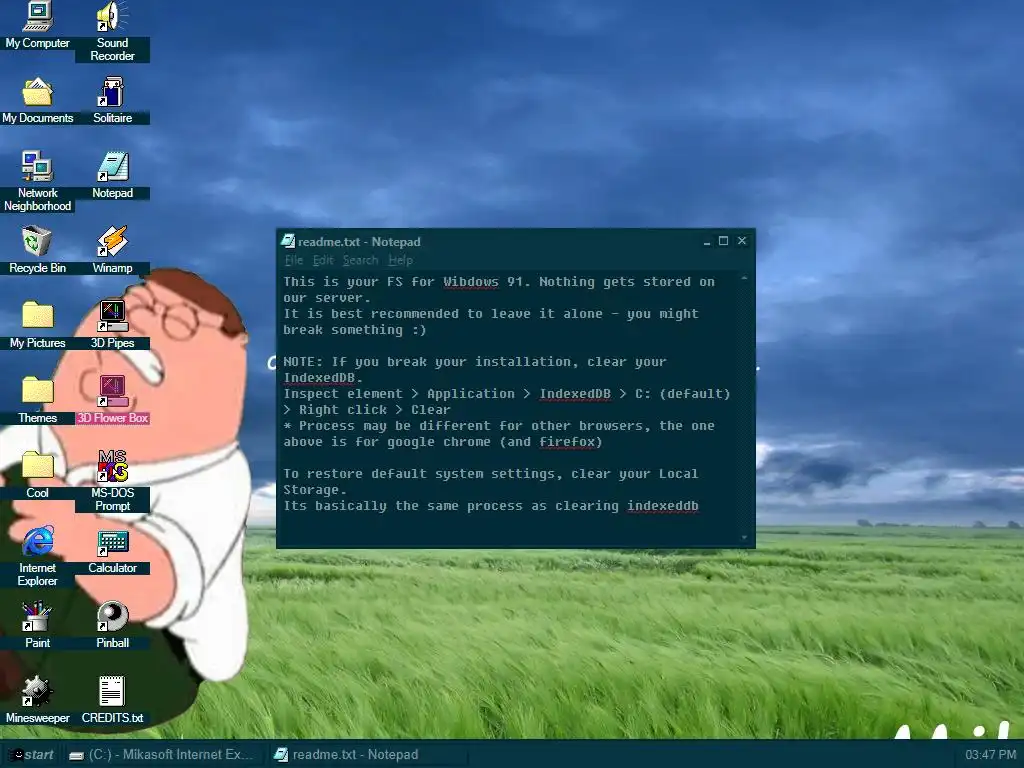Open the My Computer desktop icon
This screenshot has height=768, width=1024.
[x=37, y=25]
